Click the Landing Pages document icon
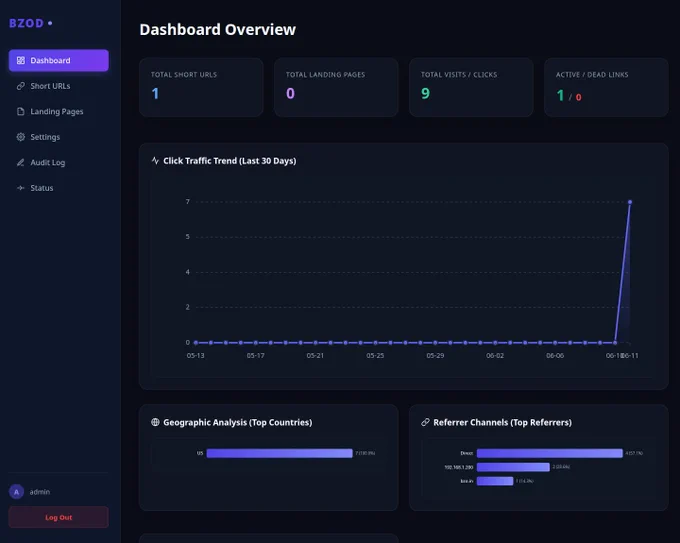Viewport: 680px width, 543px height. (21, 111)
